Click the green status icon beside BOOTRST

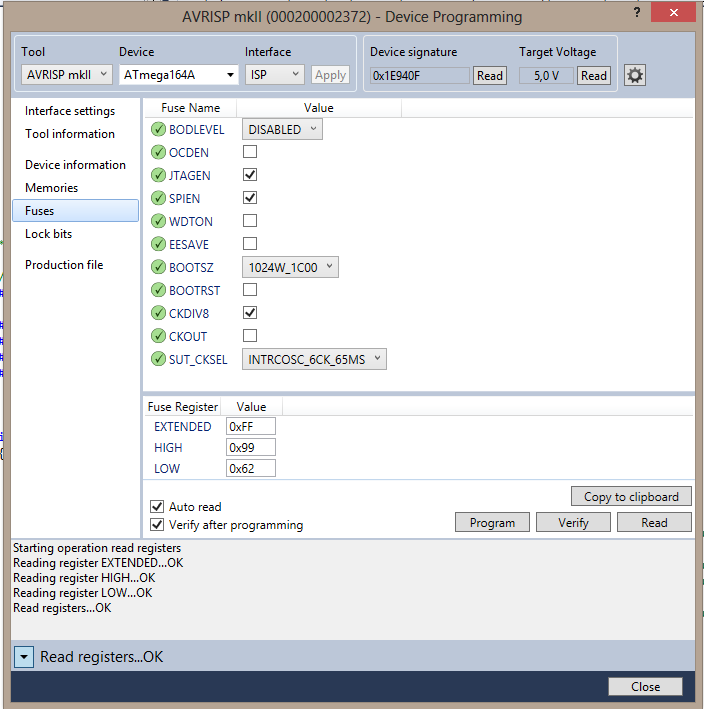(x=158, y=290)
